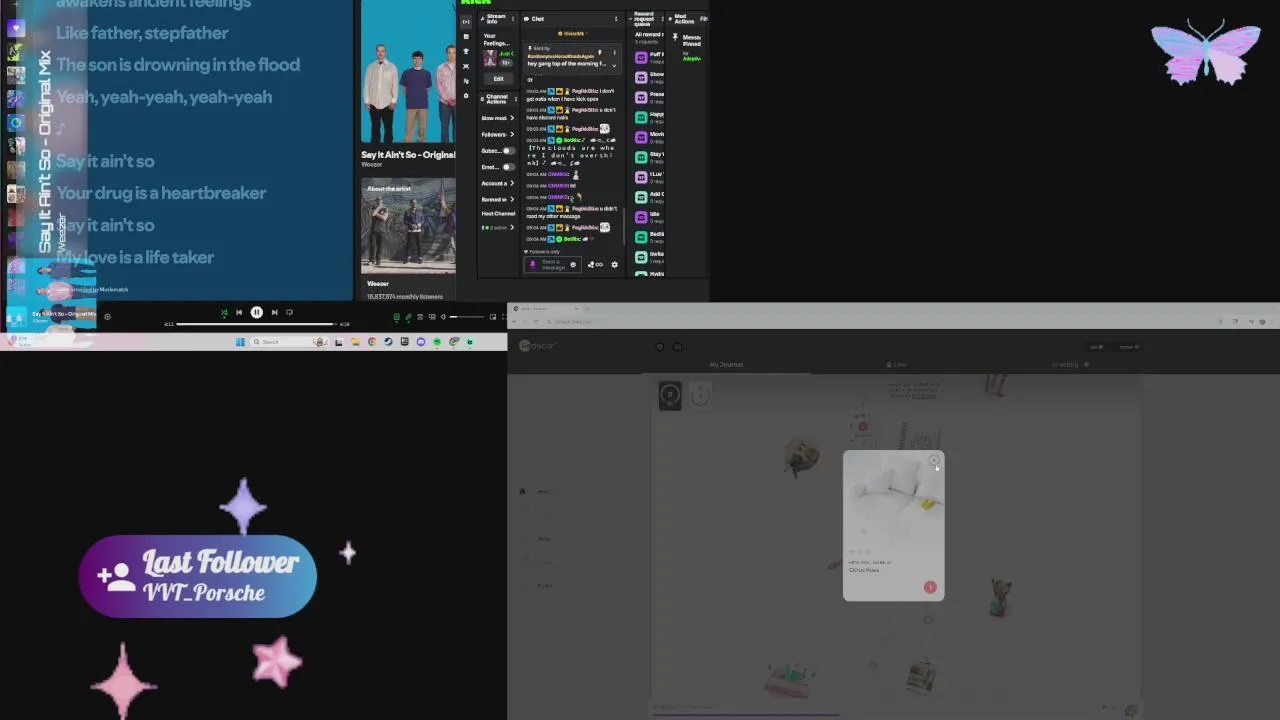Click the Idle reward request
Viewport: 1280px width, 720px height.
pyautogui.click(x=649, y=217)
